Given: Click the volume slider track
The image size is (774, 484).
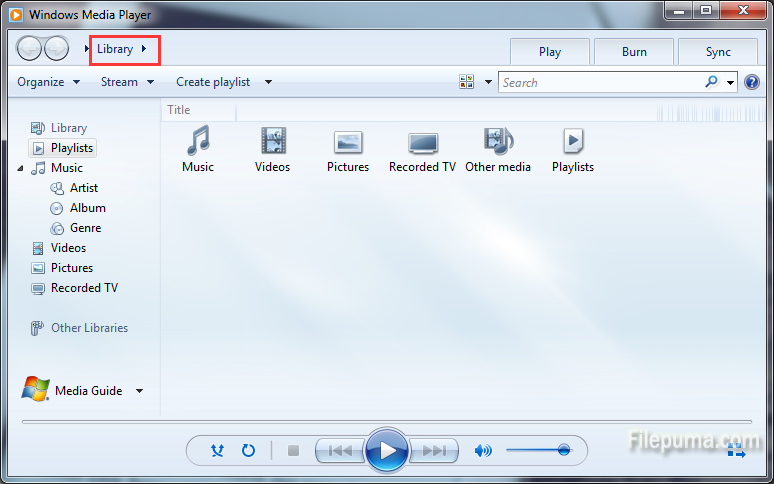Looking at the screenshot, I should coord(535,451).
